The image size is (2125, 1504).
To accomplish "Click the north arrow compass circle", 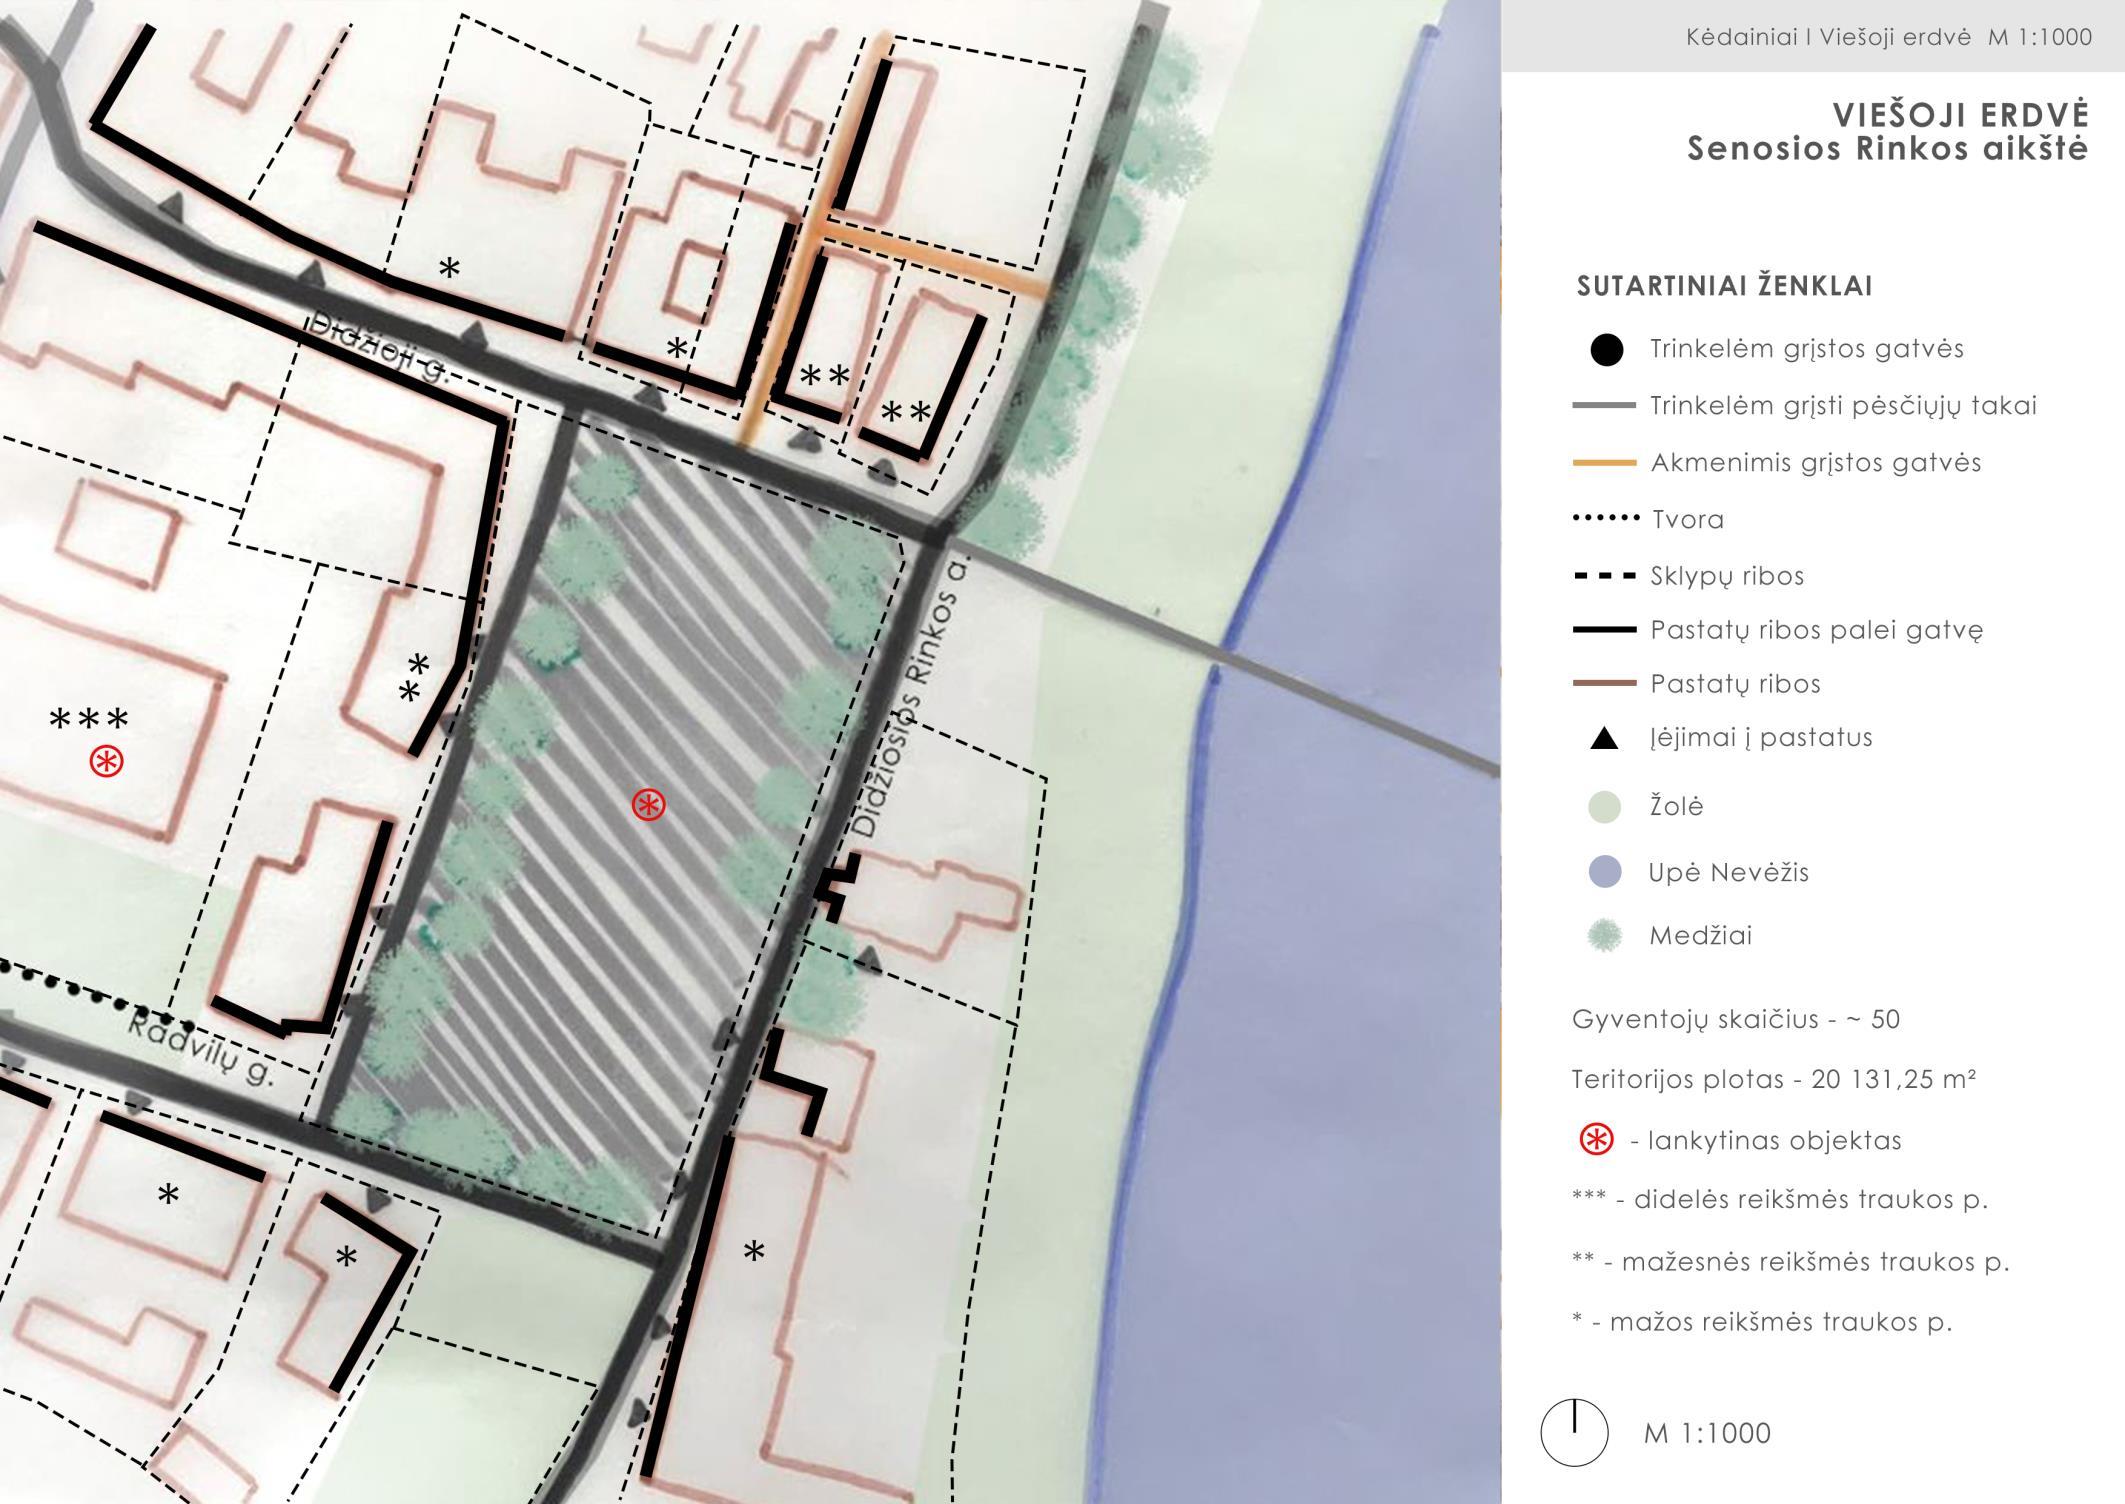I will tap(1574, 1432).
